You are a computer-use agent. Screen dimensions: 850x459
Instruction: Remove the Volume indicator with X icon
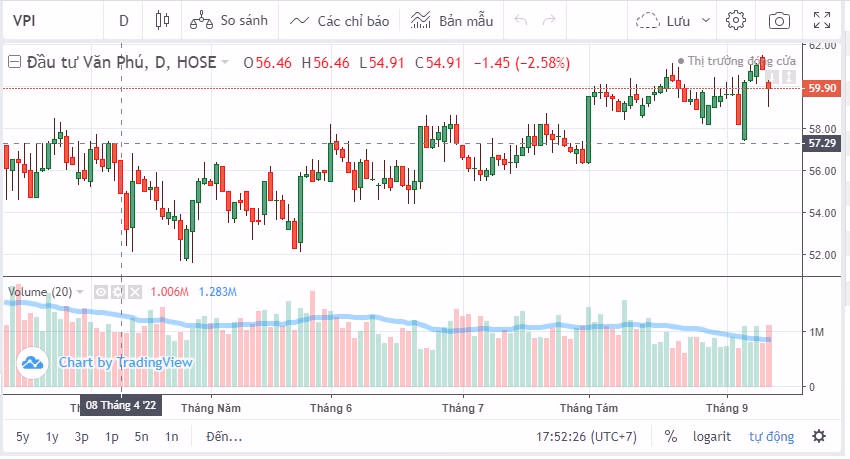[x=134, y=292]
